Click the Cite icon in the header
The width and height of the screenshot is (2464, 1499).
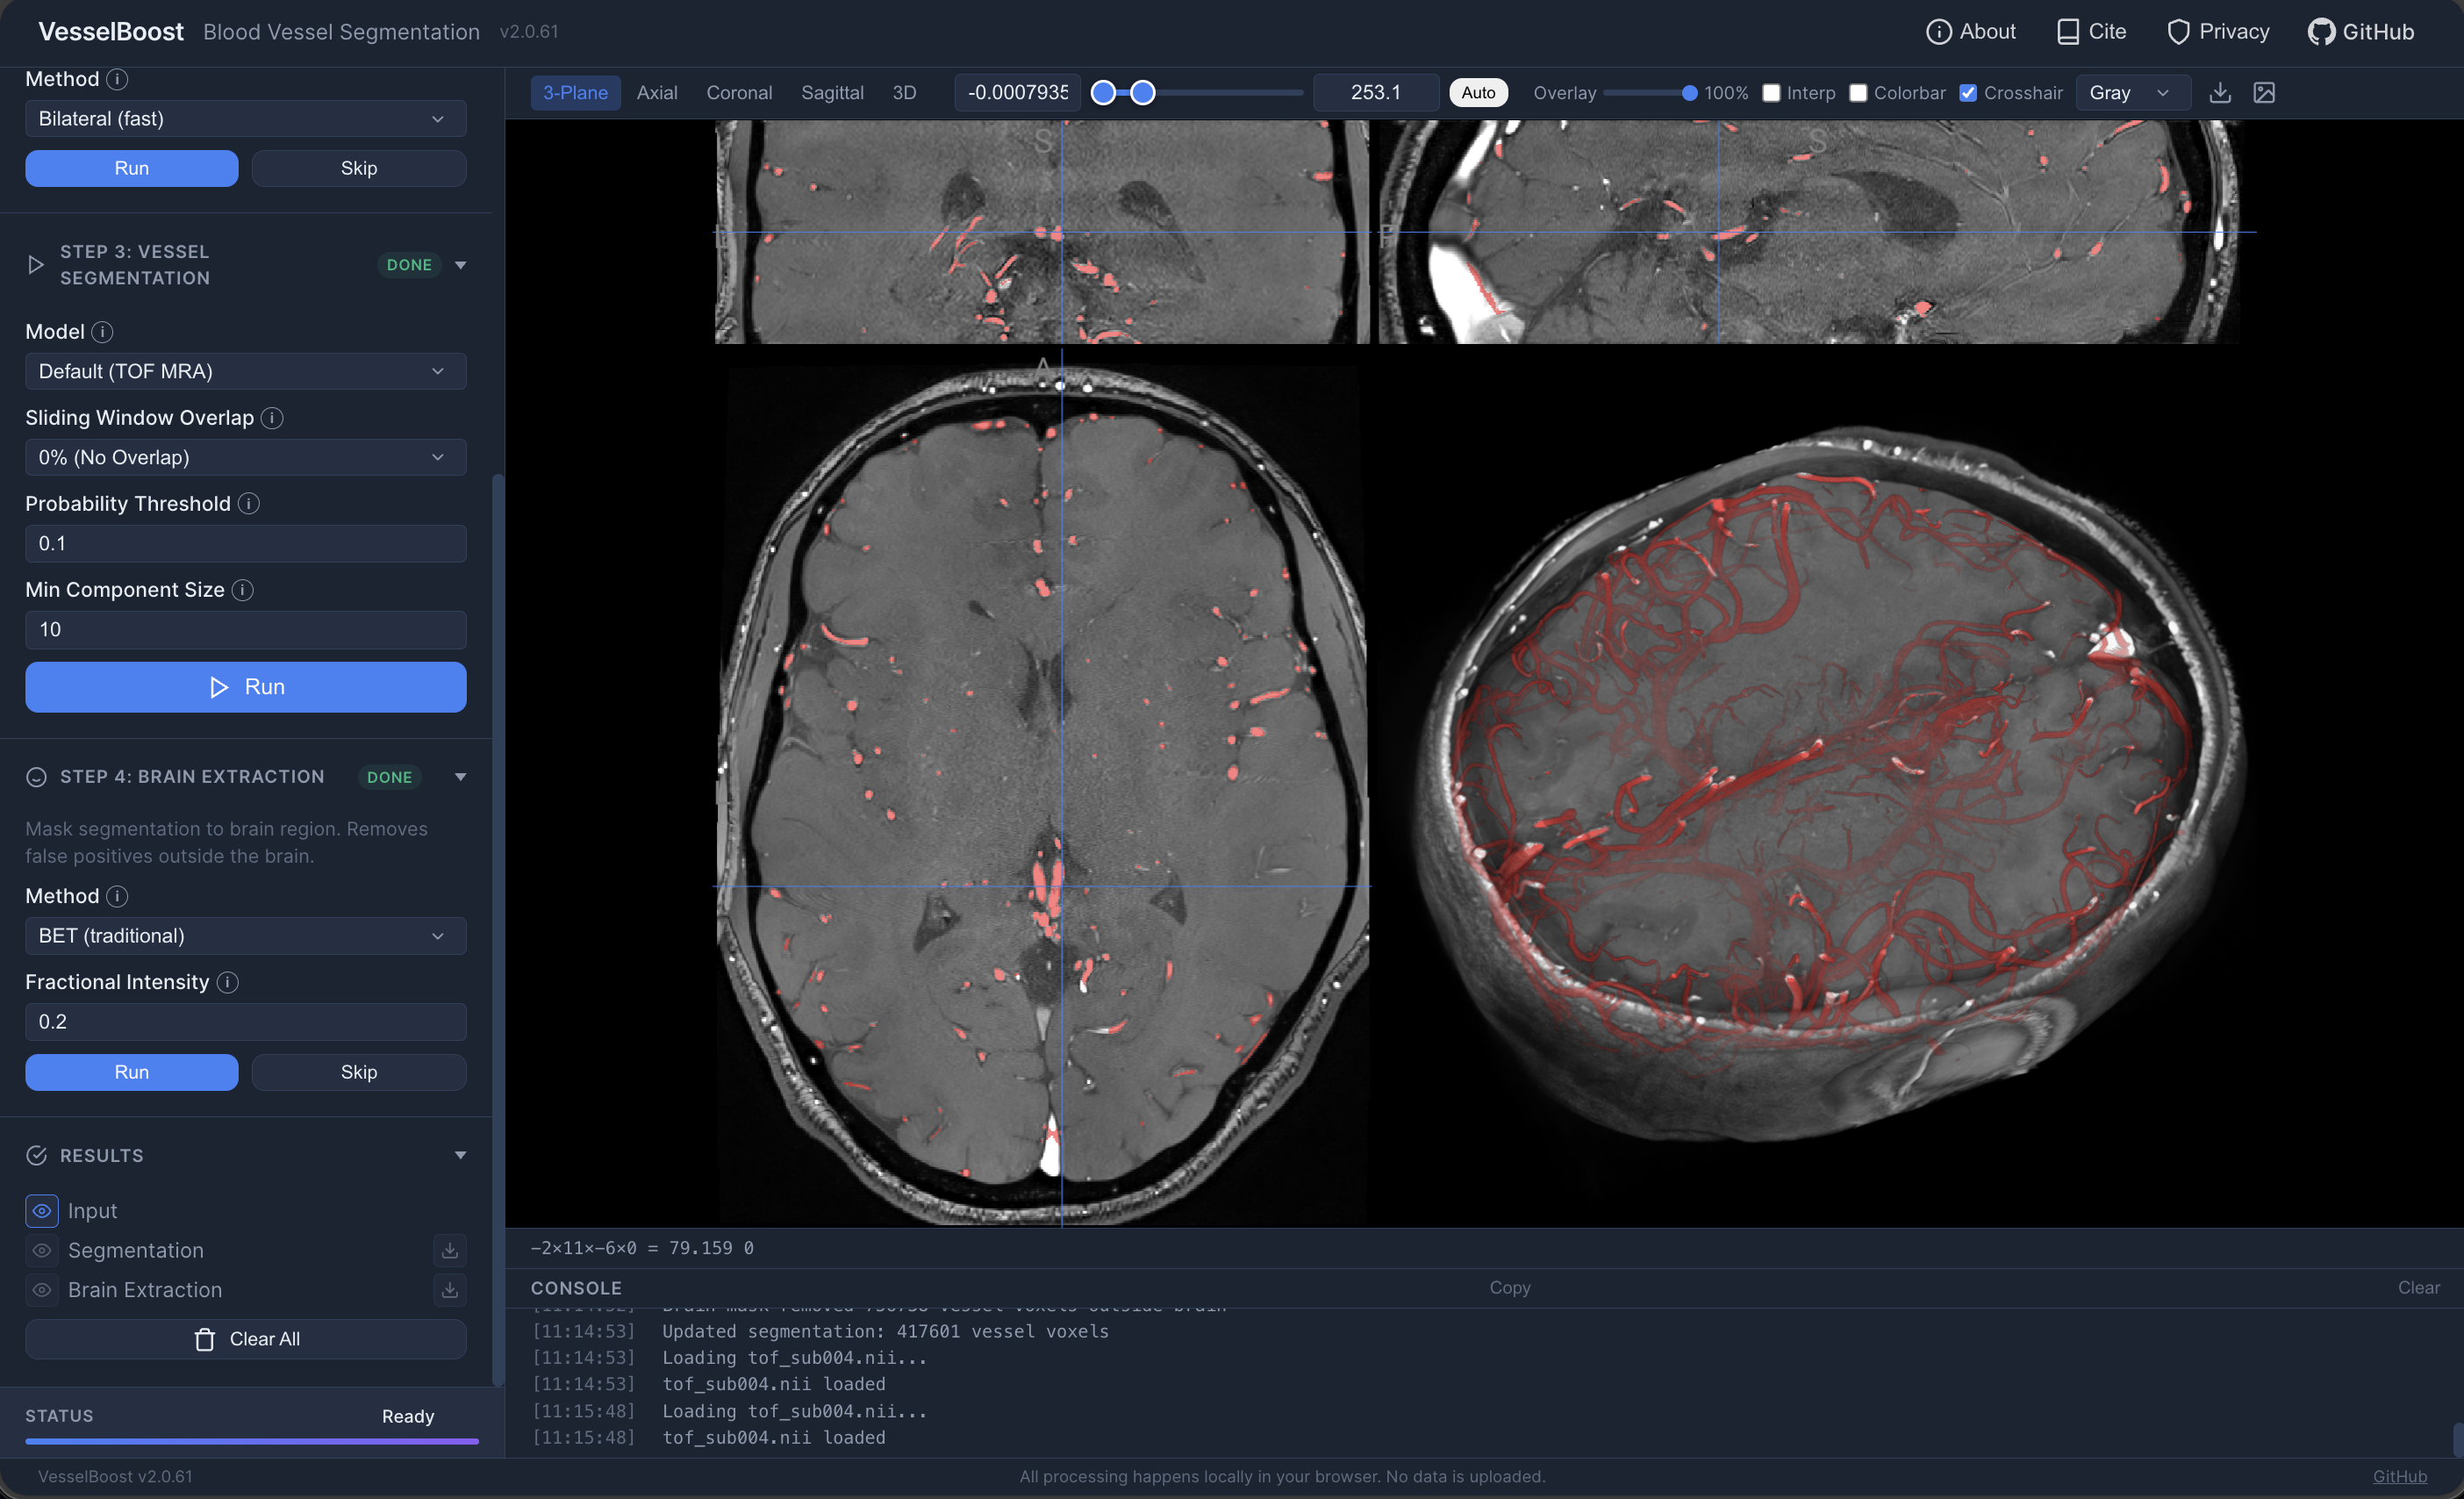pos(2068,31)
